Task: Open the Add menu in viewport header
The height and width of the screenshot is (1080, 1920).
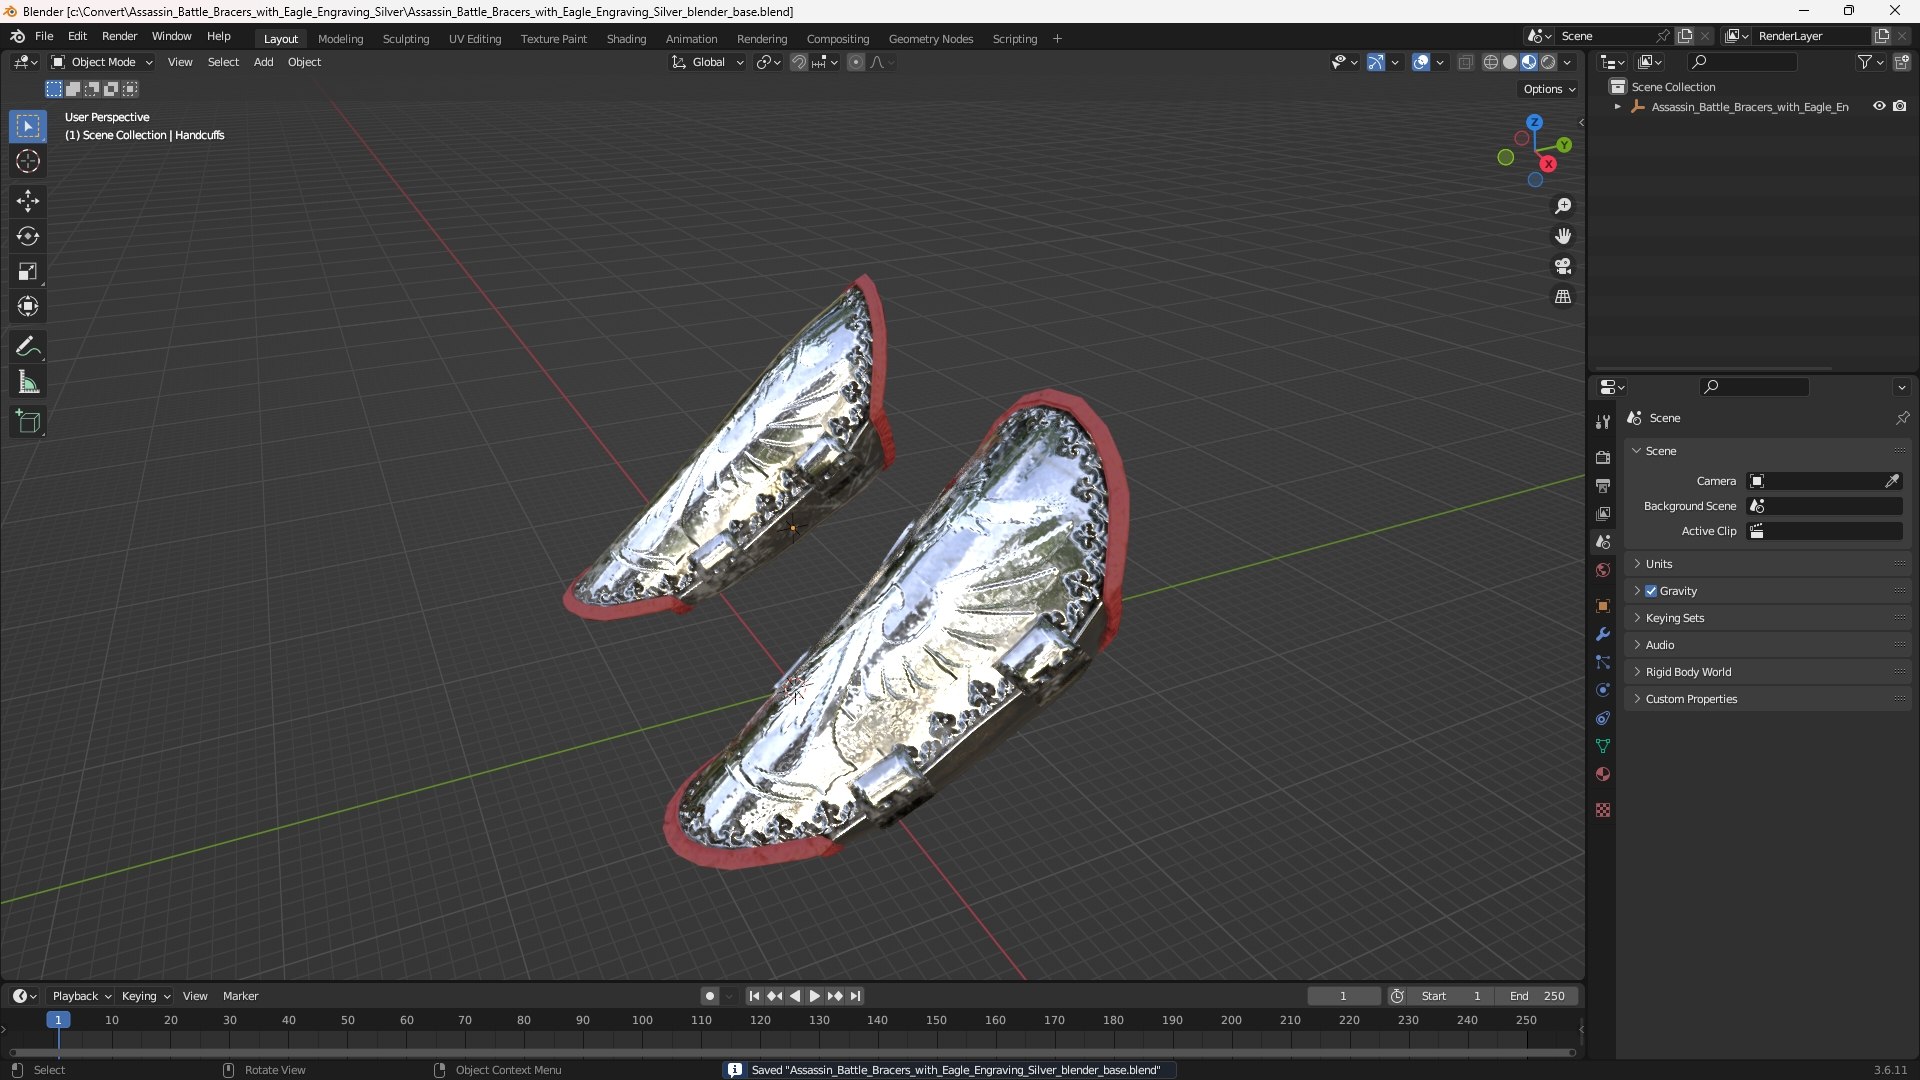Action: (263, 62)
